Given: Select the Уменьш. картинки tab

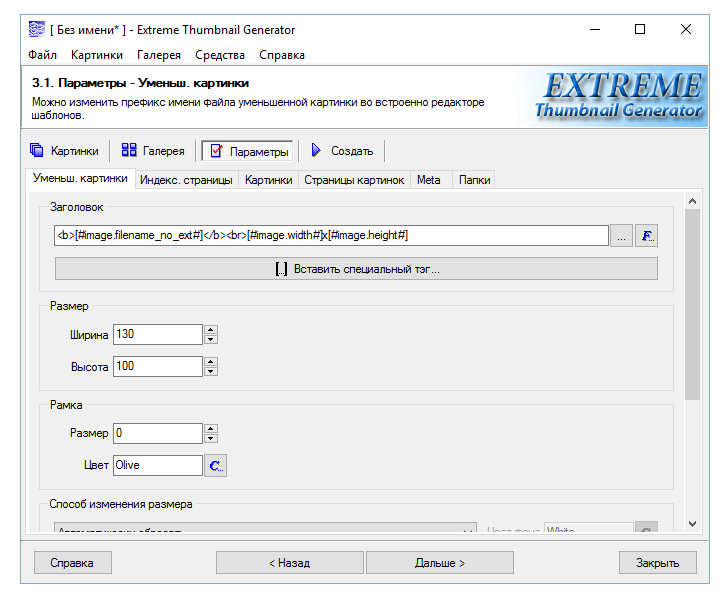Looking at the screenshot, I should pos(80,178).
